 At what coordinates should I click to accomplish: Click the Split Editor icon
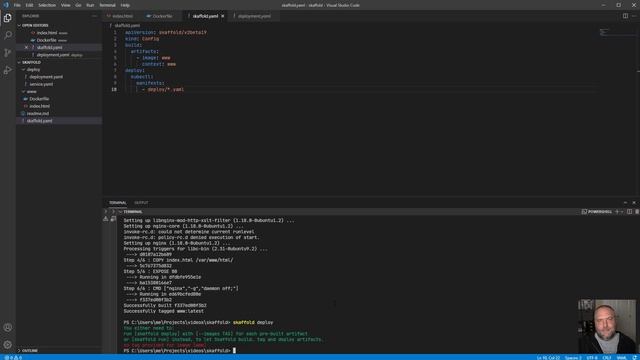(625, 16)
